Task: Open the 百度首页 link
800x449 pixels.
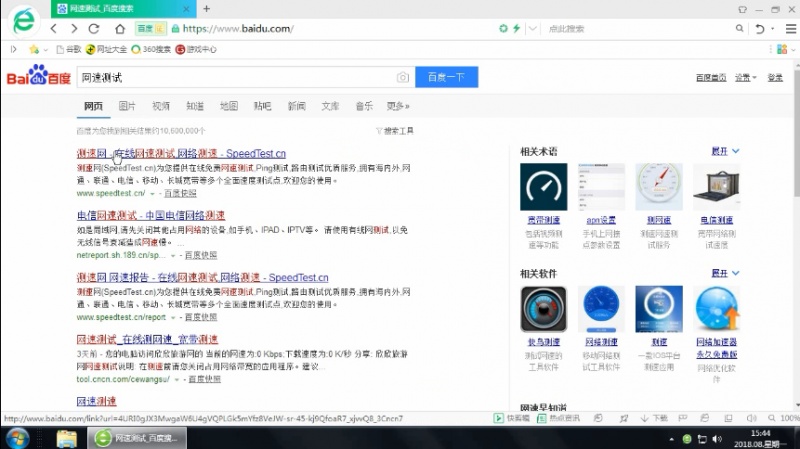Action: point(711,78)
